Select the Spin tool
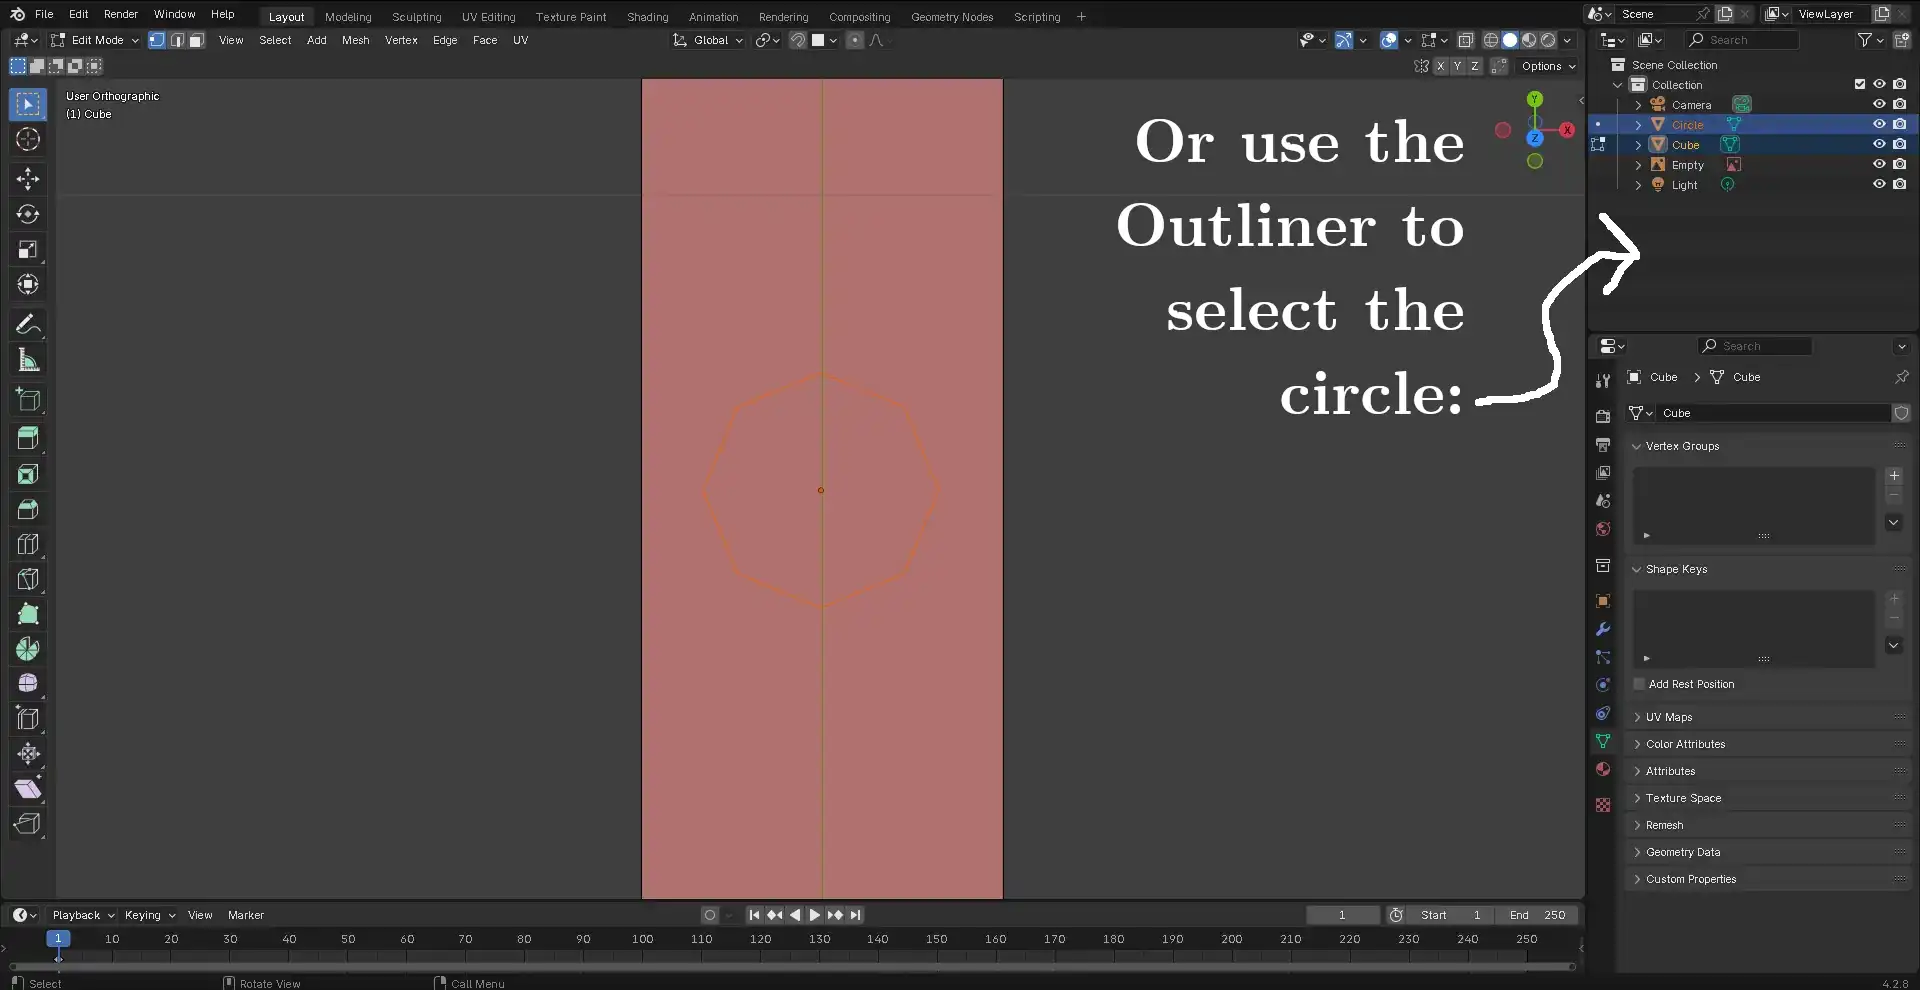This screenshot has width=1920, height=990. (28, 649)
